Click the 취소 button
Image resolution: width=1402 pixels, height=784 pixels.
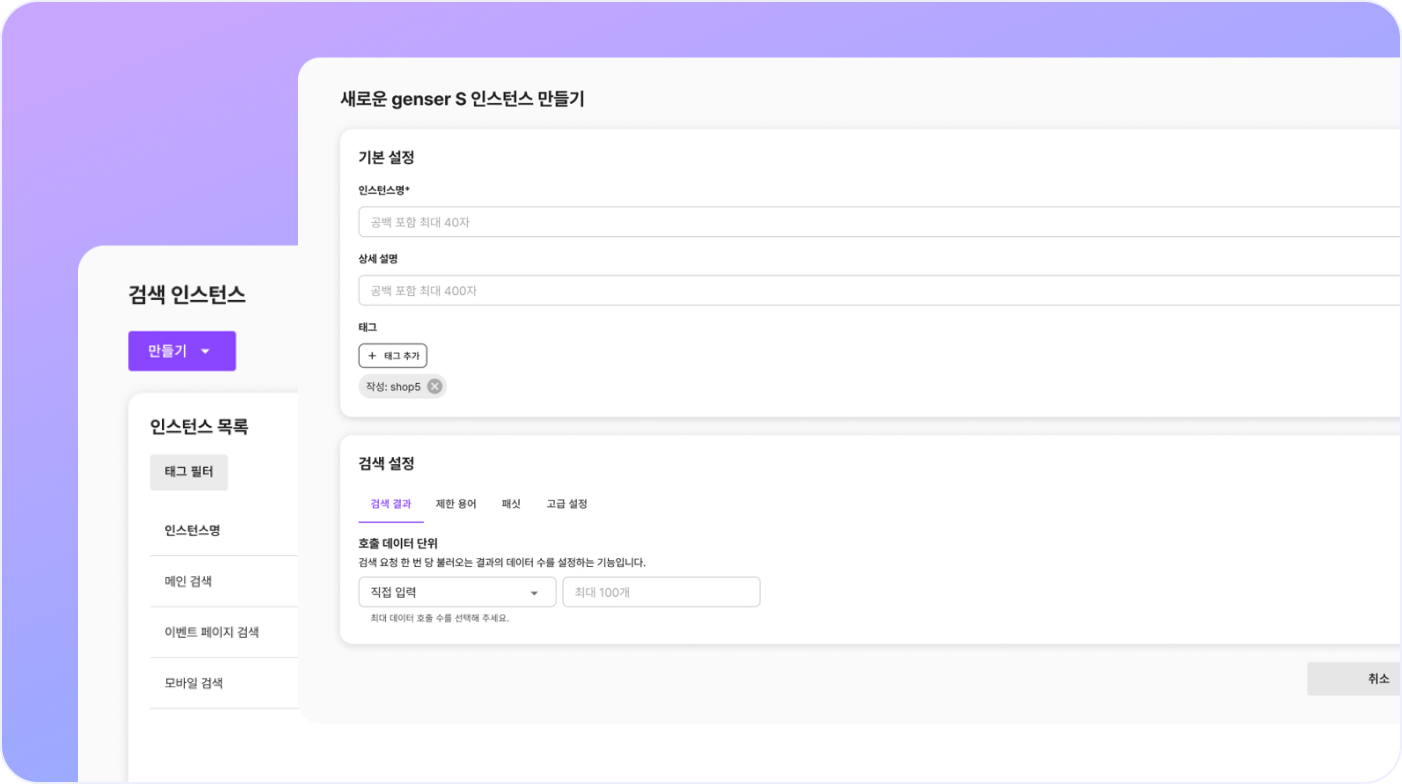[1378, 679]
